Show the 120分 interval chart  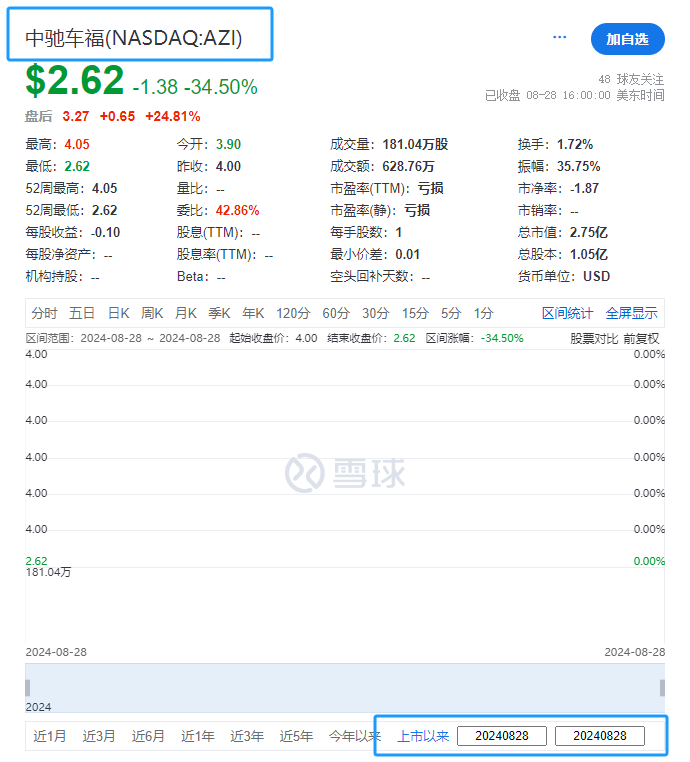pyautogui.click(x=293, y=313)
